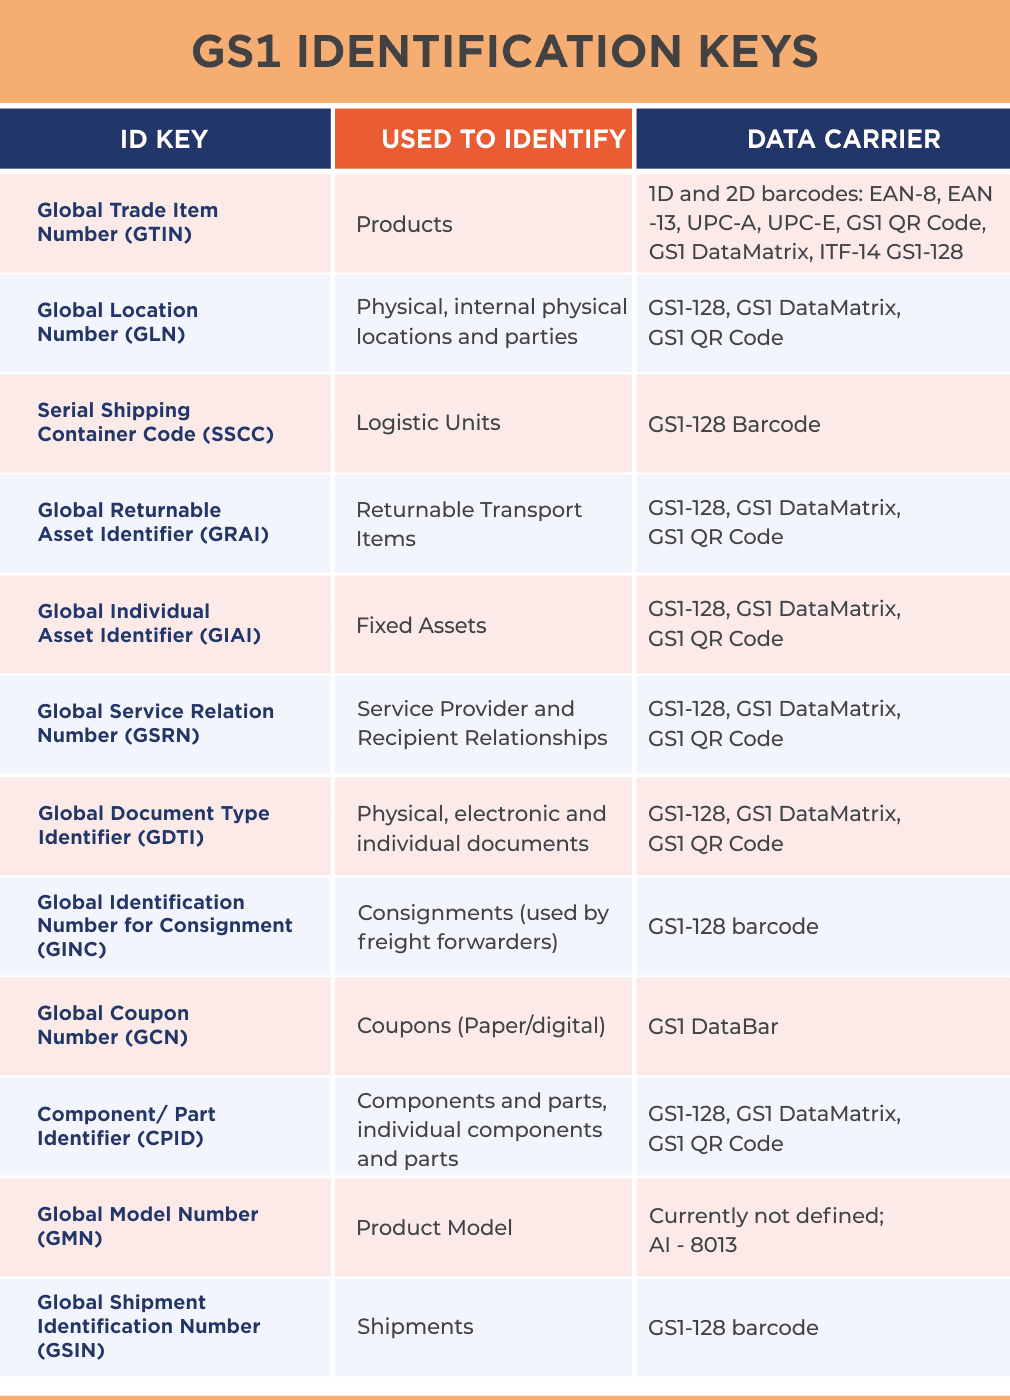Select Global Model Number (GMN) label

point(147,1226)
